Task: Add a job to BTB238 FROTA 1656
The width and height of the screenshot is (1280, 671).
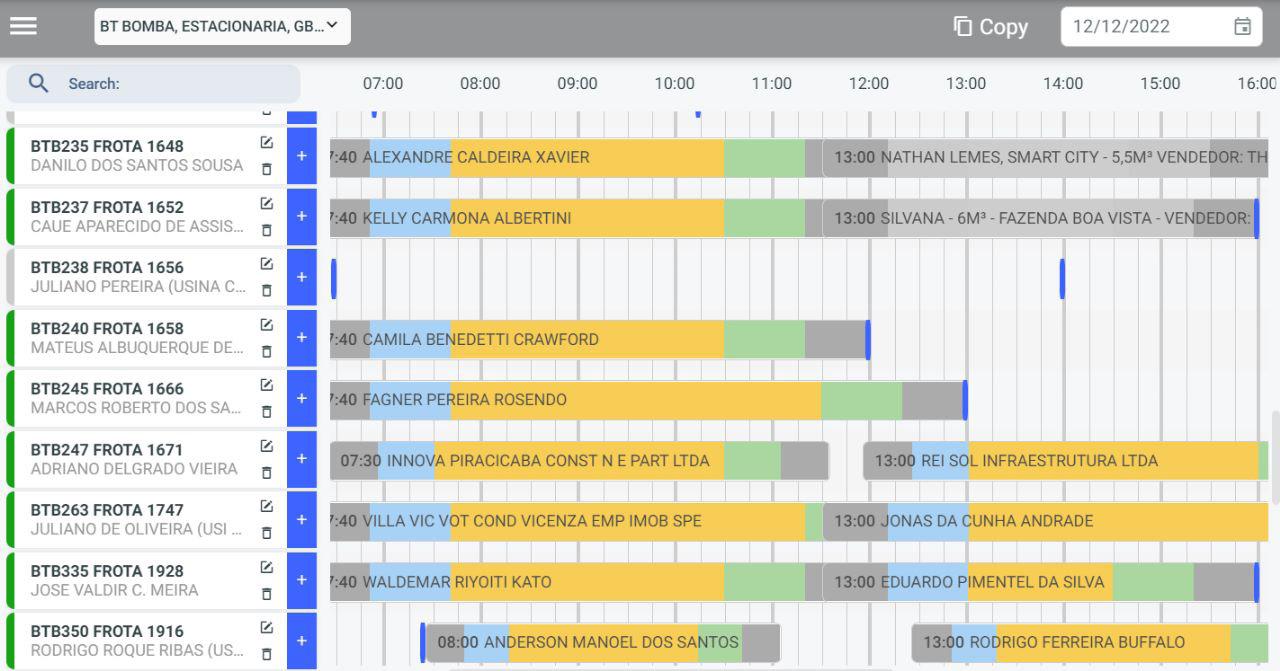Action: point(302,277)
